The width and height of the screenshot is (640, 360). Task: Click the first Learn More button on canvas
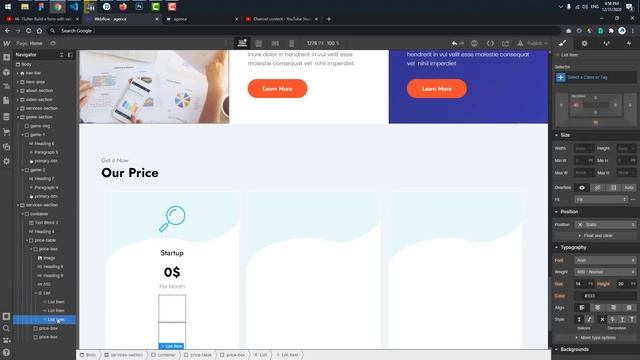point(277,89)
